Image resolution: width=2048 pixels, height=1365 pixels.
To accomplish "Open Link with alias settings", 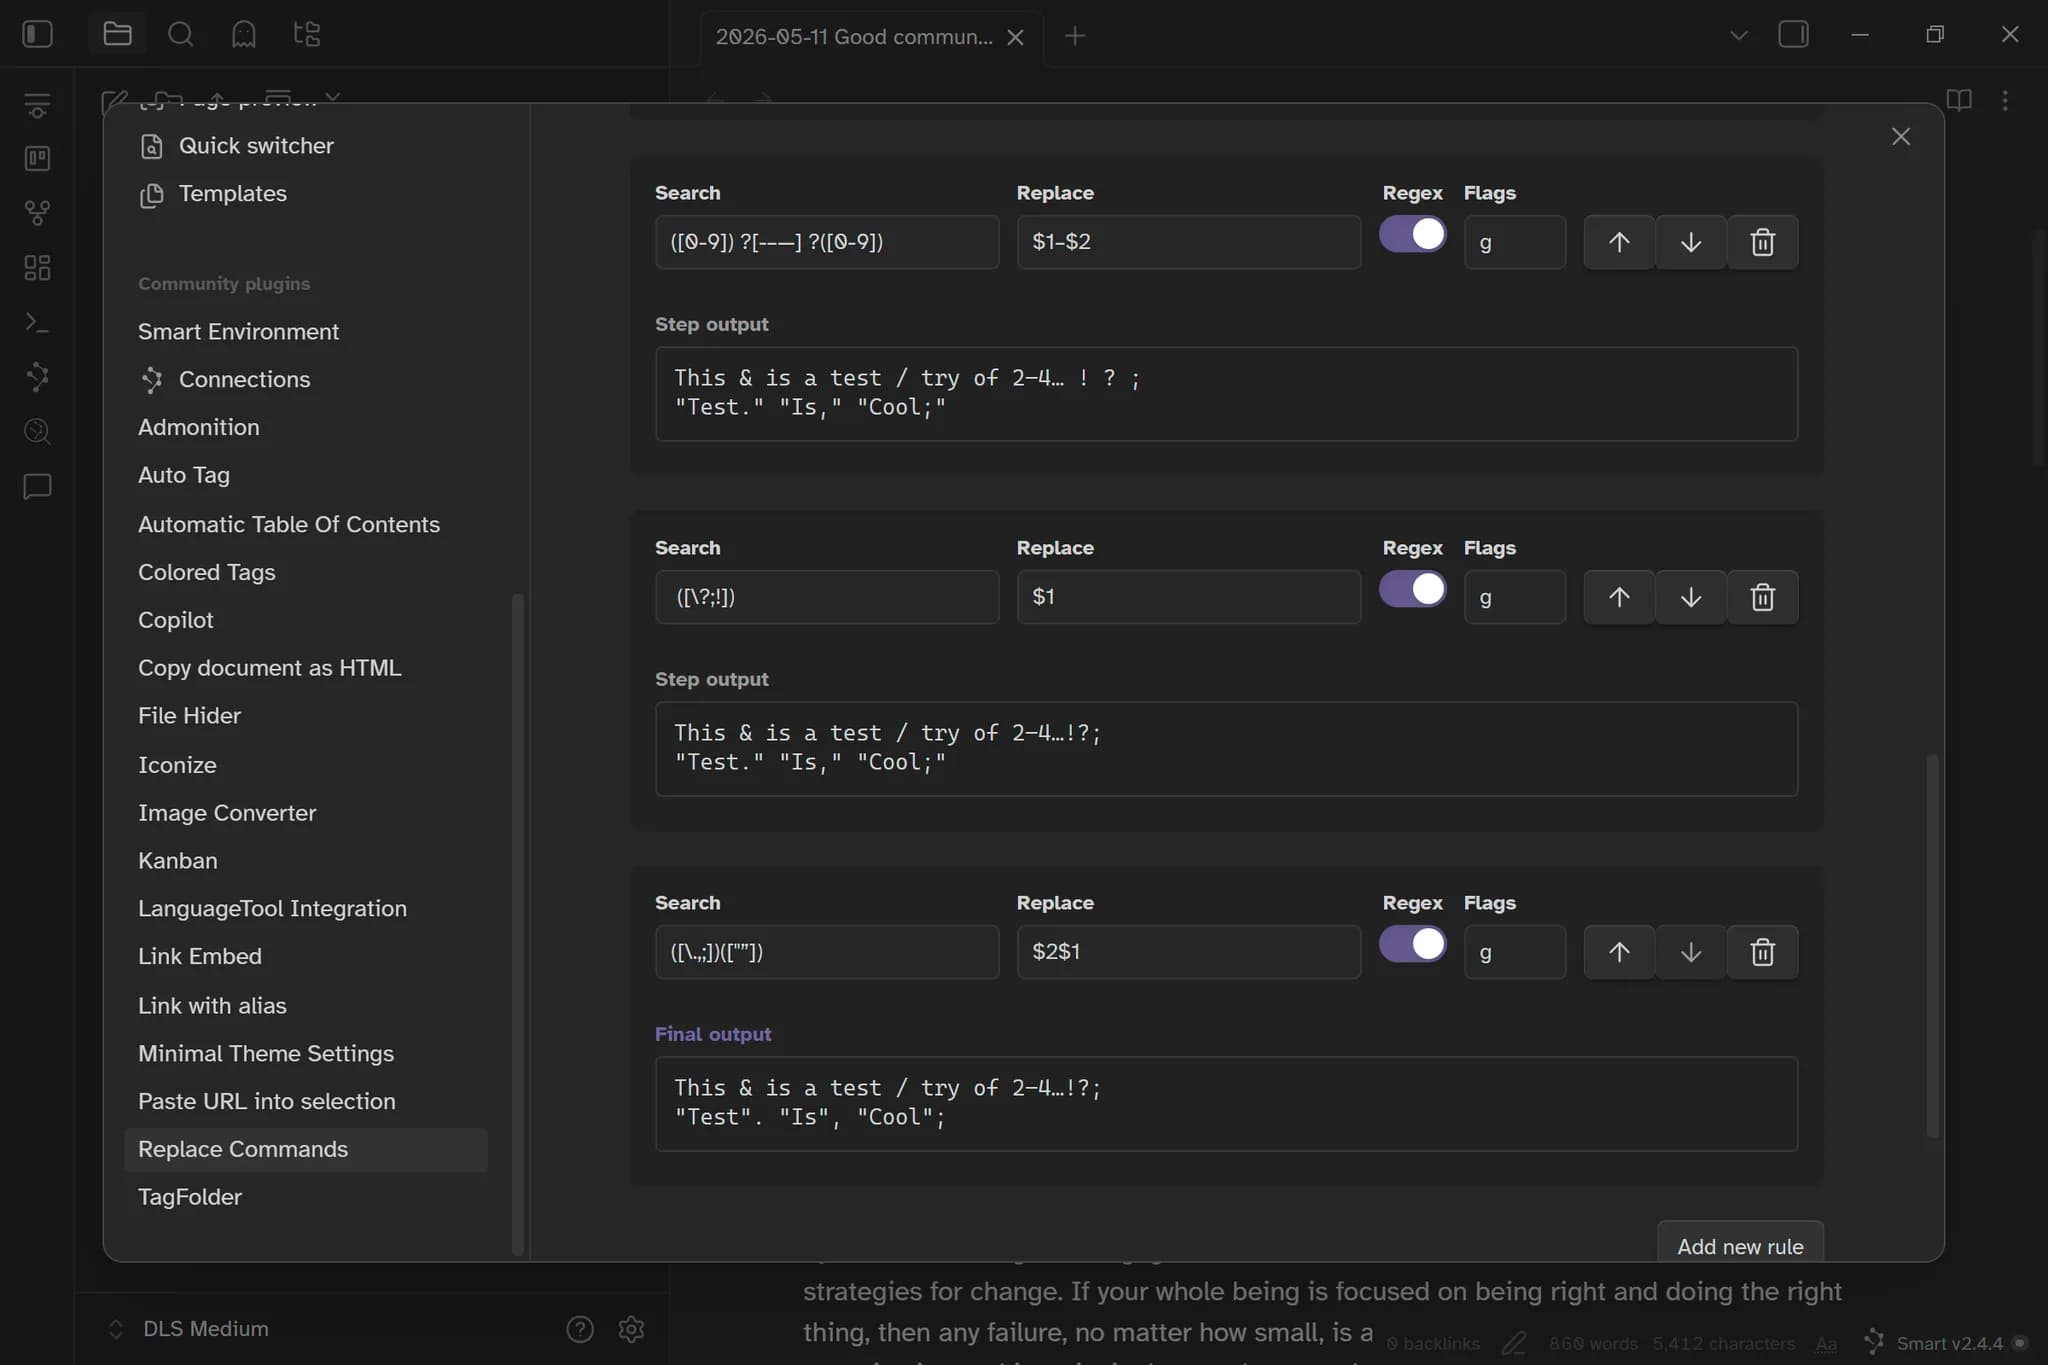I will pos(306,1006).
